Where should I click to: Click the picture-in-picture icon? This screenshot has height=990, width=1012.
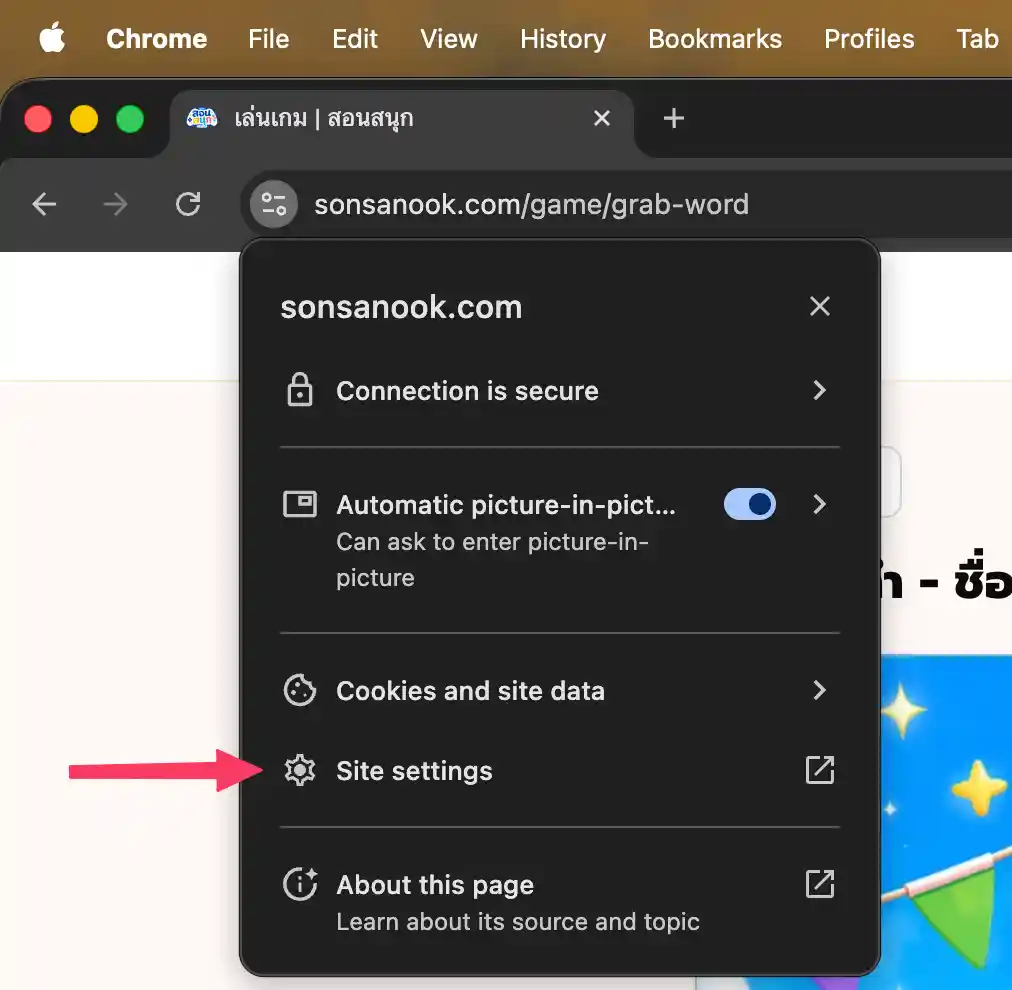pos(300,505)
